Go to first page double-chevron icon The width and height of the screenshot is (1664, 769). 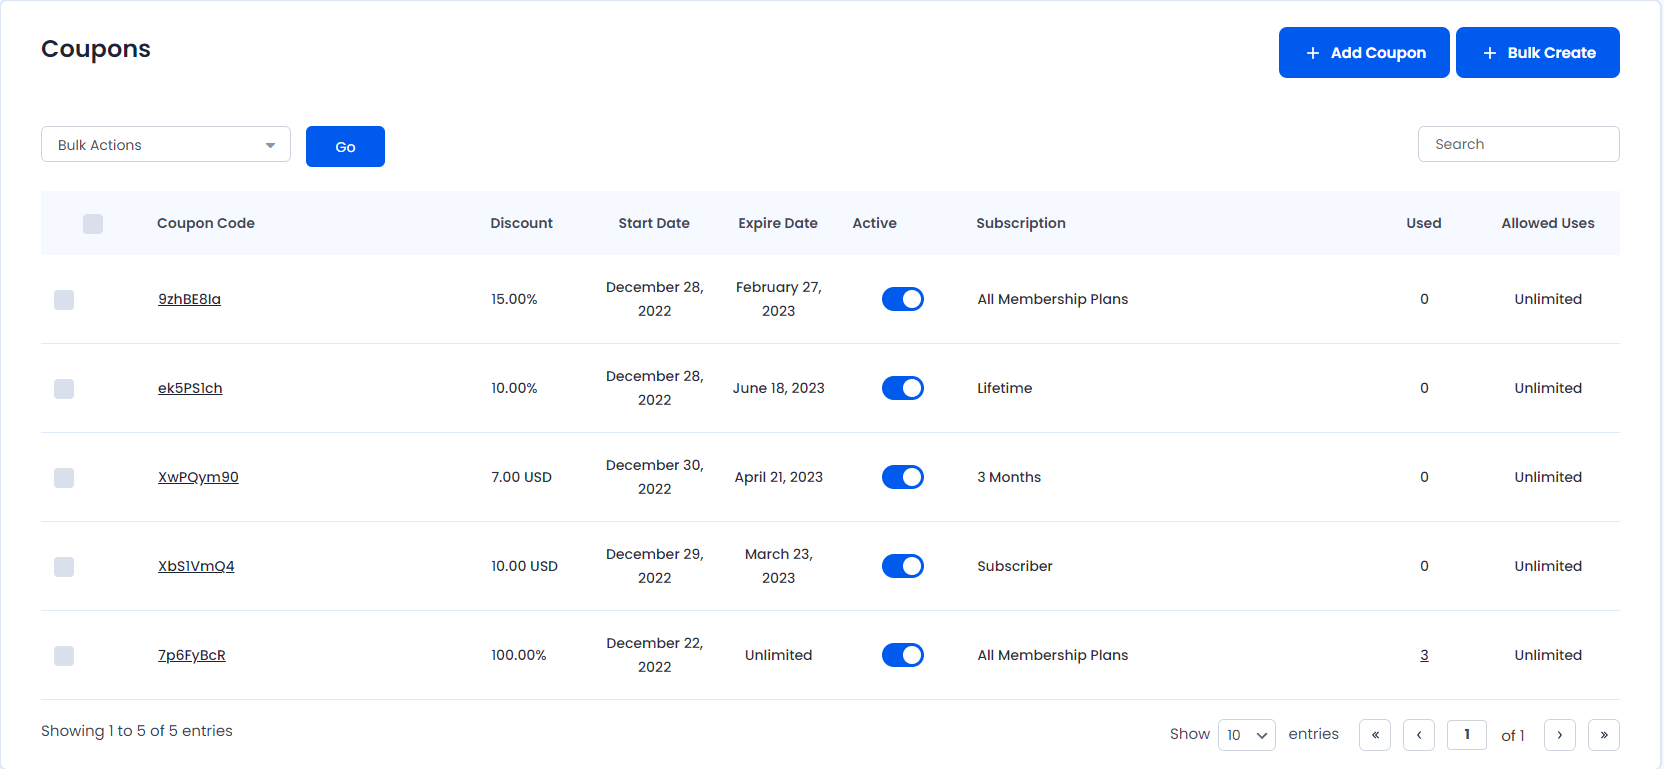point(1375,735)
